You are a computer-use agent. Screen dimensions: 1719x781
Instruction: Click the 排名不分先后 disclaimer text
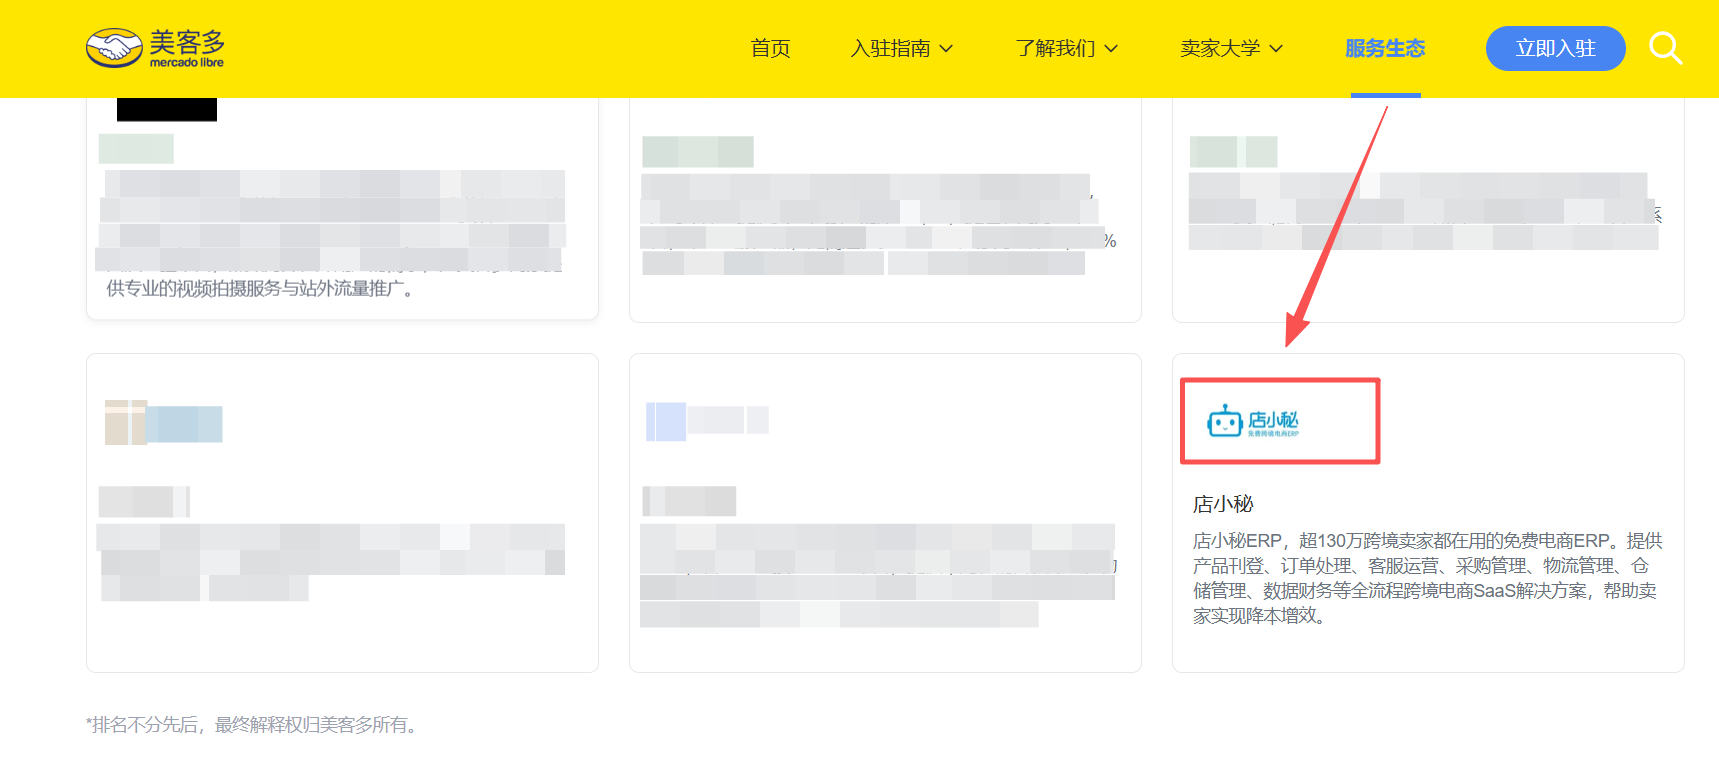pos(251,725)
